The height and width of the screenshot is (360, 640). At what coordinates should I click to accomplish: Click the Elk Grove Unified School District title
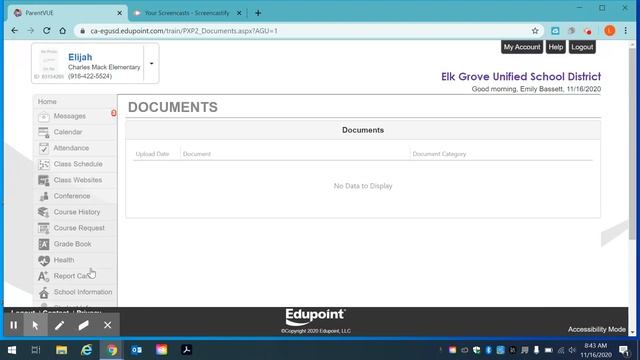coord(521,76)
